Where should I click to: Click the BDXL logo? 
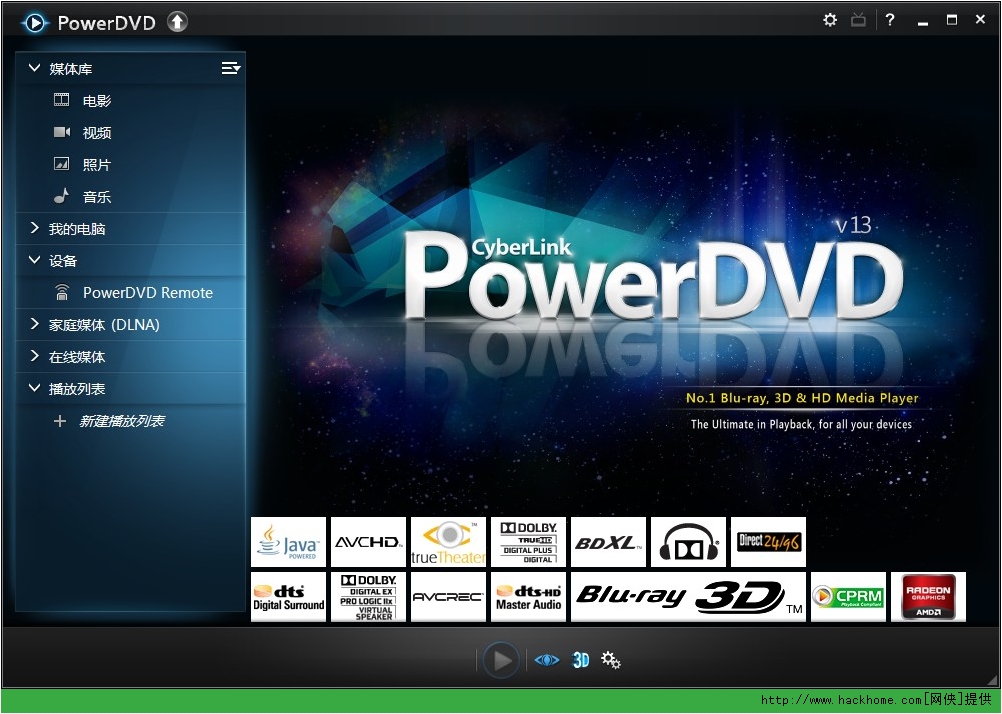(608, 542)
